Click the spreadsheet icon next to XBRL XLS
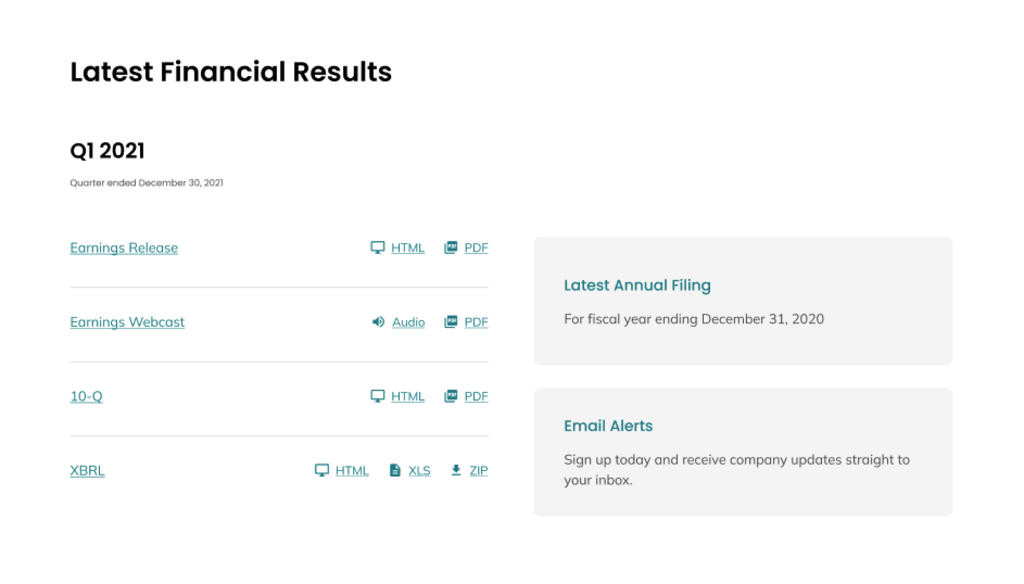This screenshot has height=584, width=1024. [x=393, y=470]
